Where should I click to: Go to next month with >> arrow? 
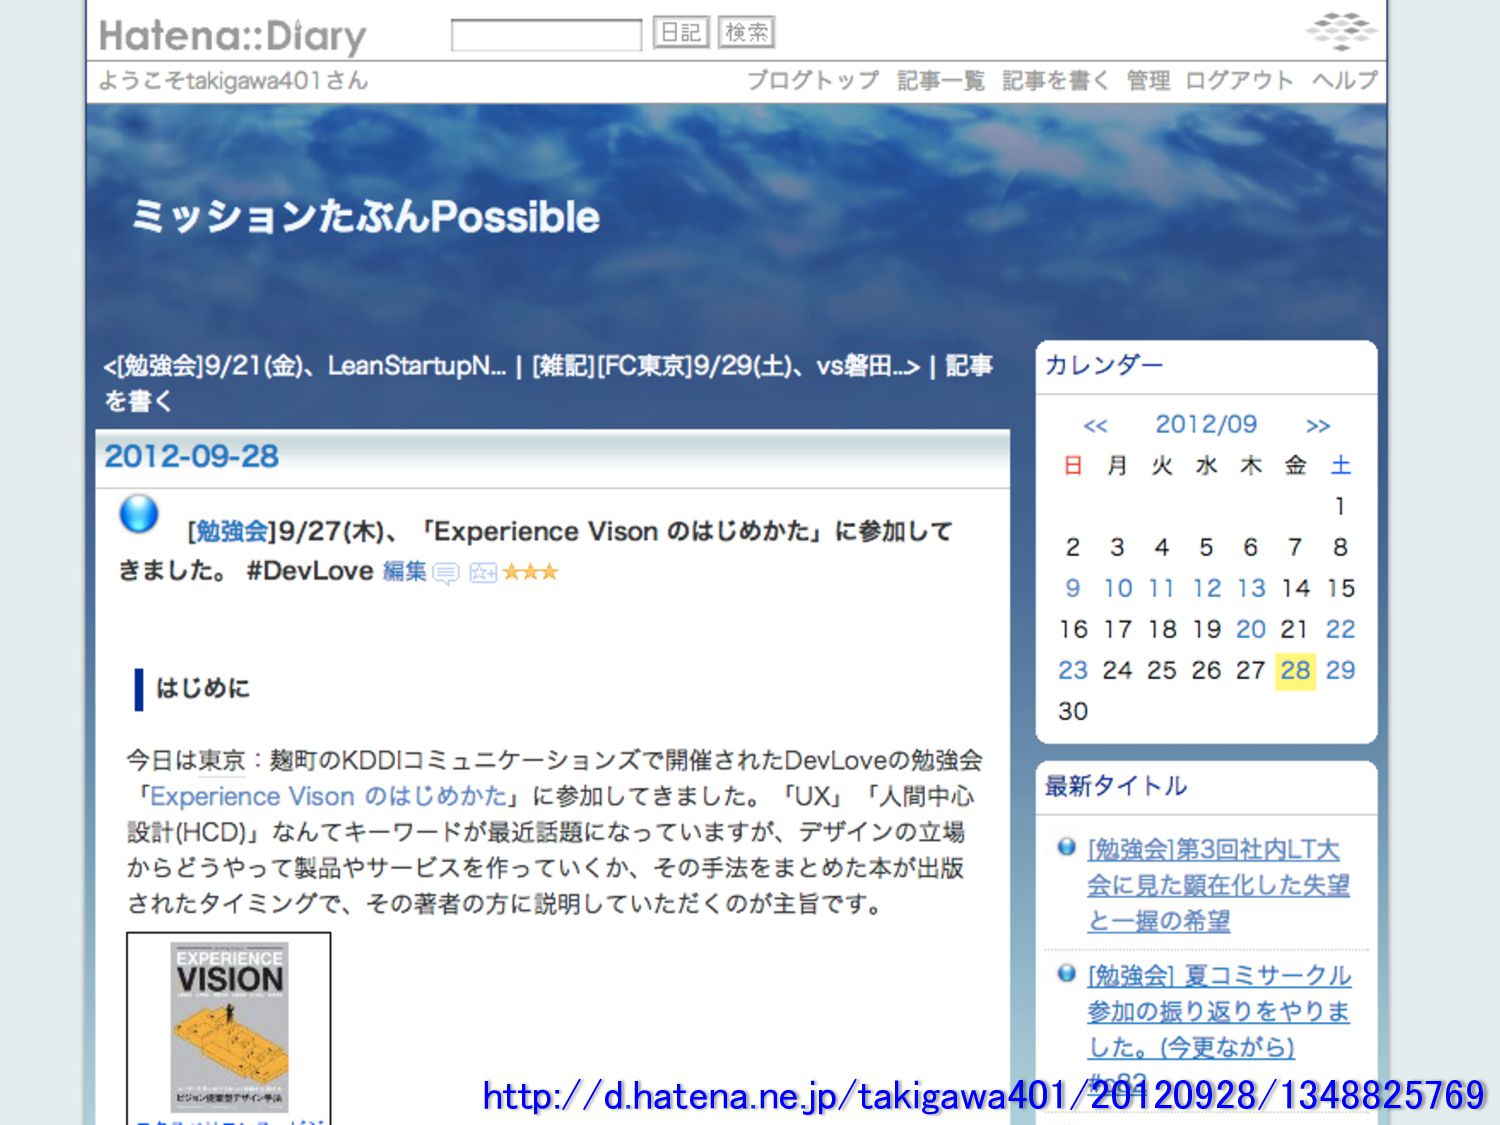click(1318, 426)
